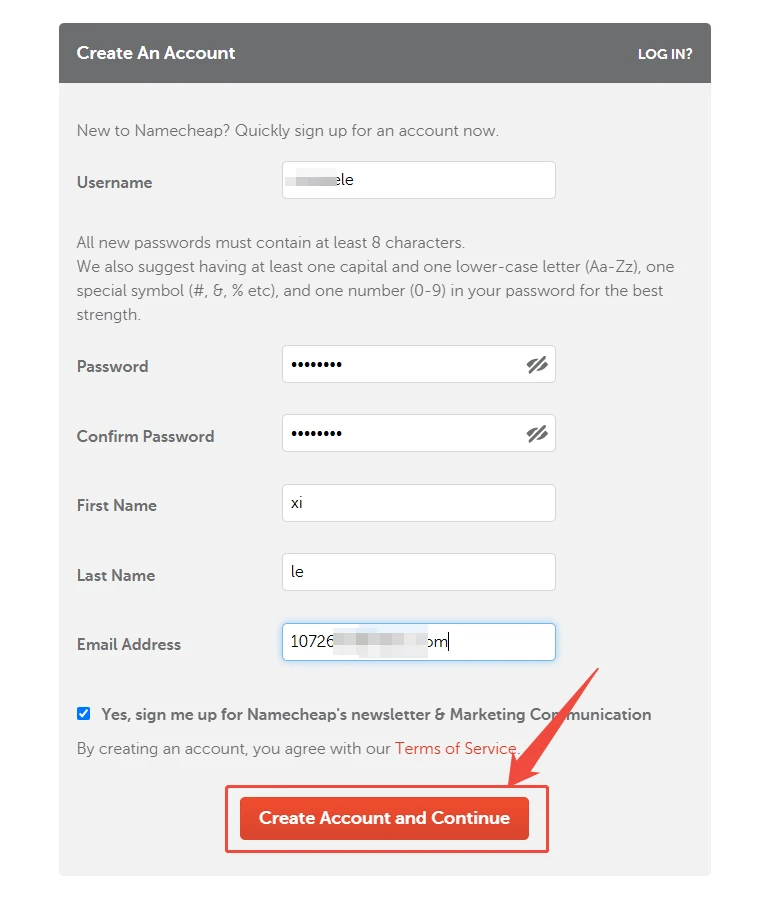
Task: Select the First Name input box
Action: pyautogui.click(x=419, y=503)
